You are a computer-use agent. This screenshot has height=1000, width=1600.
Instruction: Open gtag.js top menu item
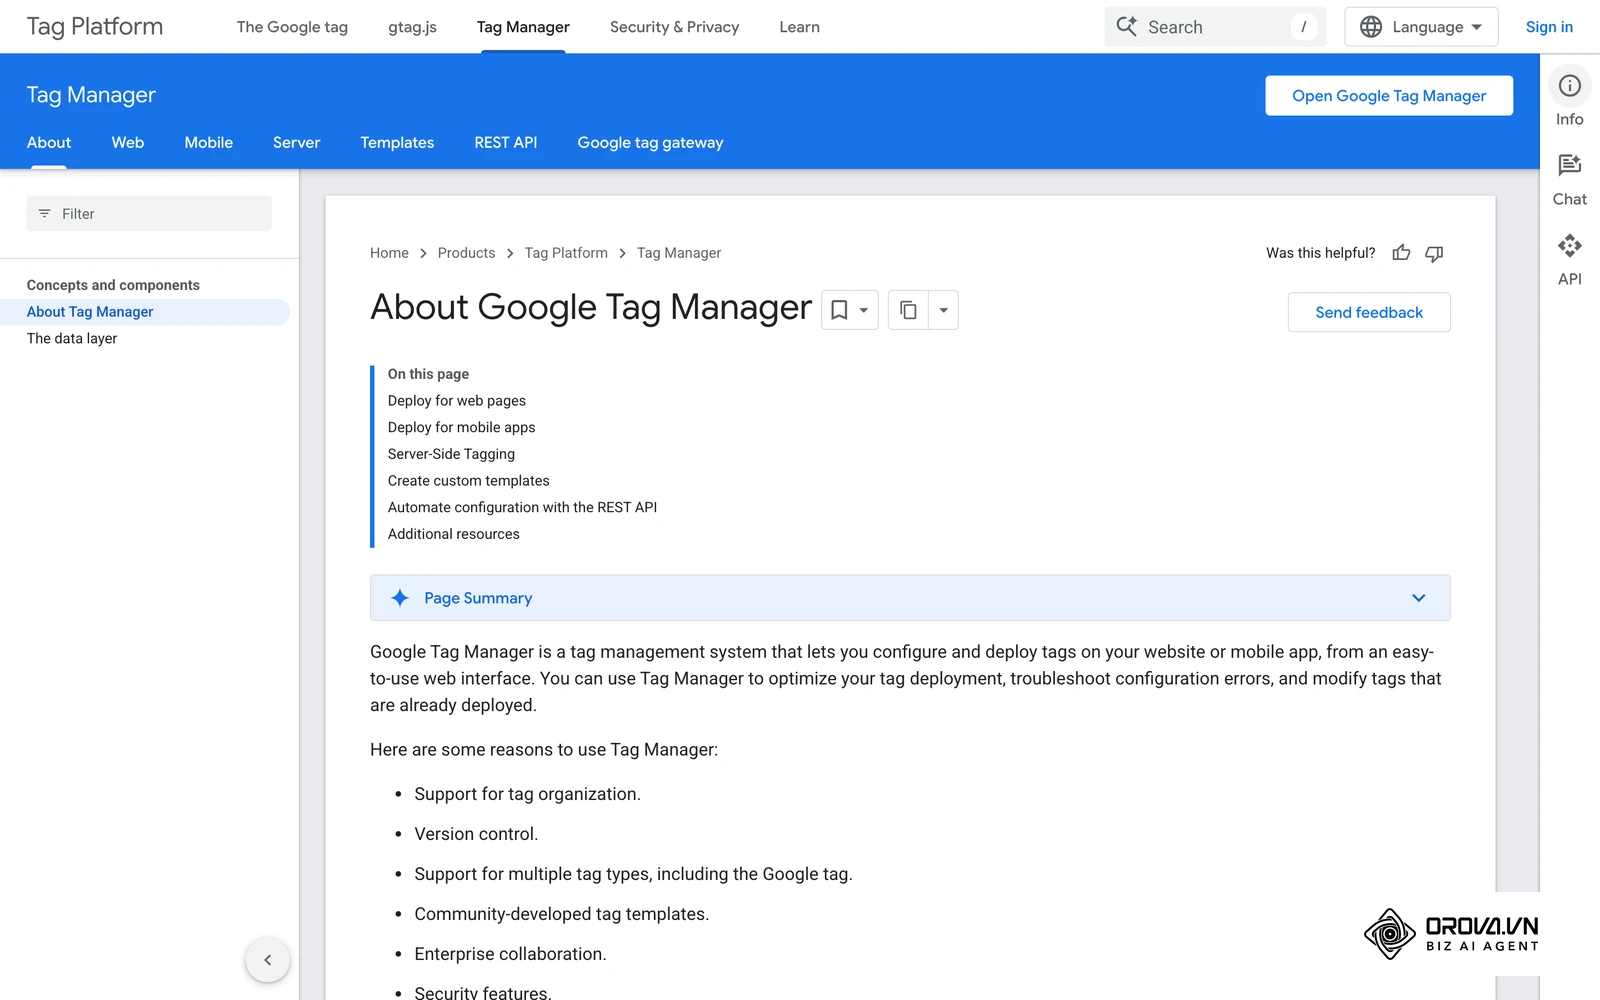click(x=412, y=27)
